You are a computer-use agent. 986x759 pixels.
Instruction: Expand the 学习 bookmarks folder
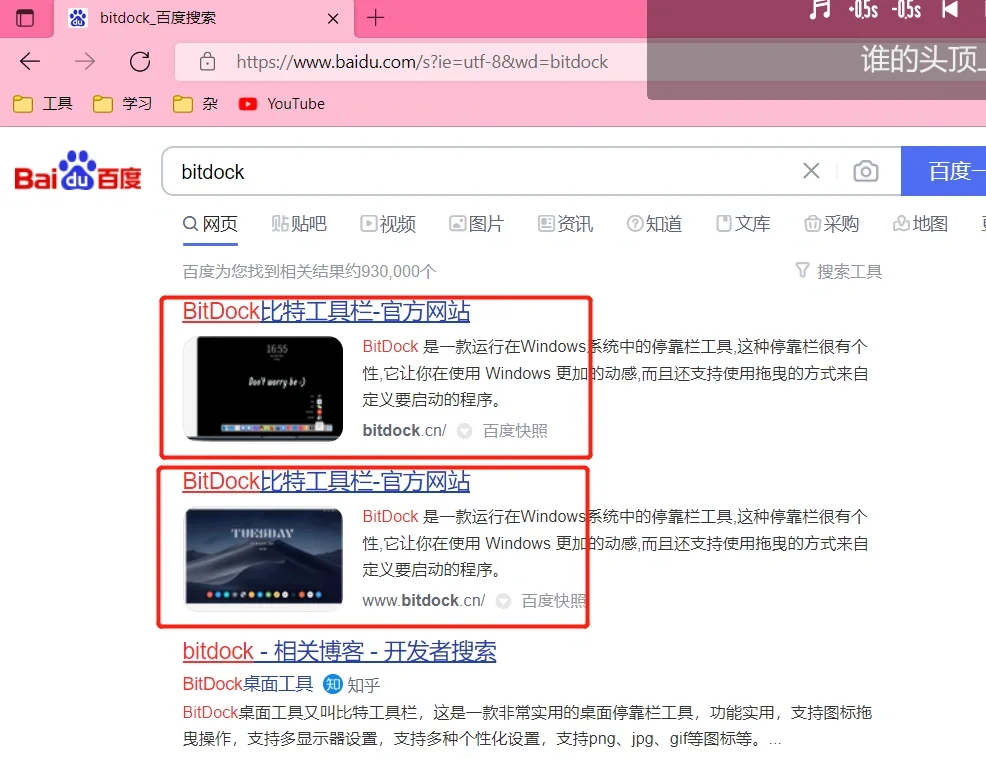[x=122, y=103]
